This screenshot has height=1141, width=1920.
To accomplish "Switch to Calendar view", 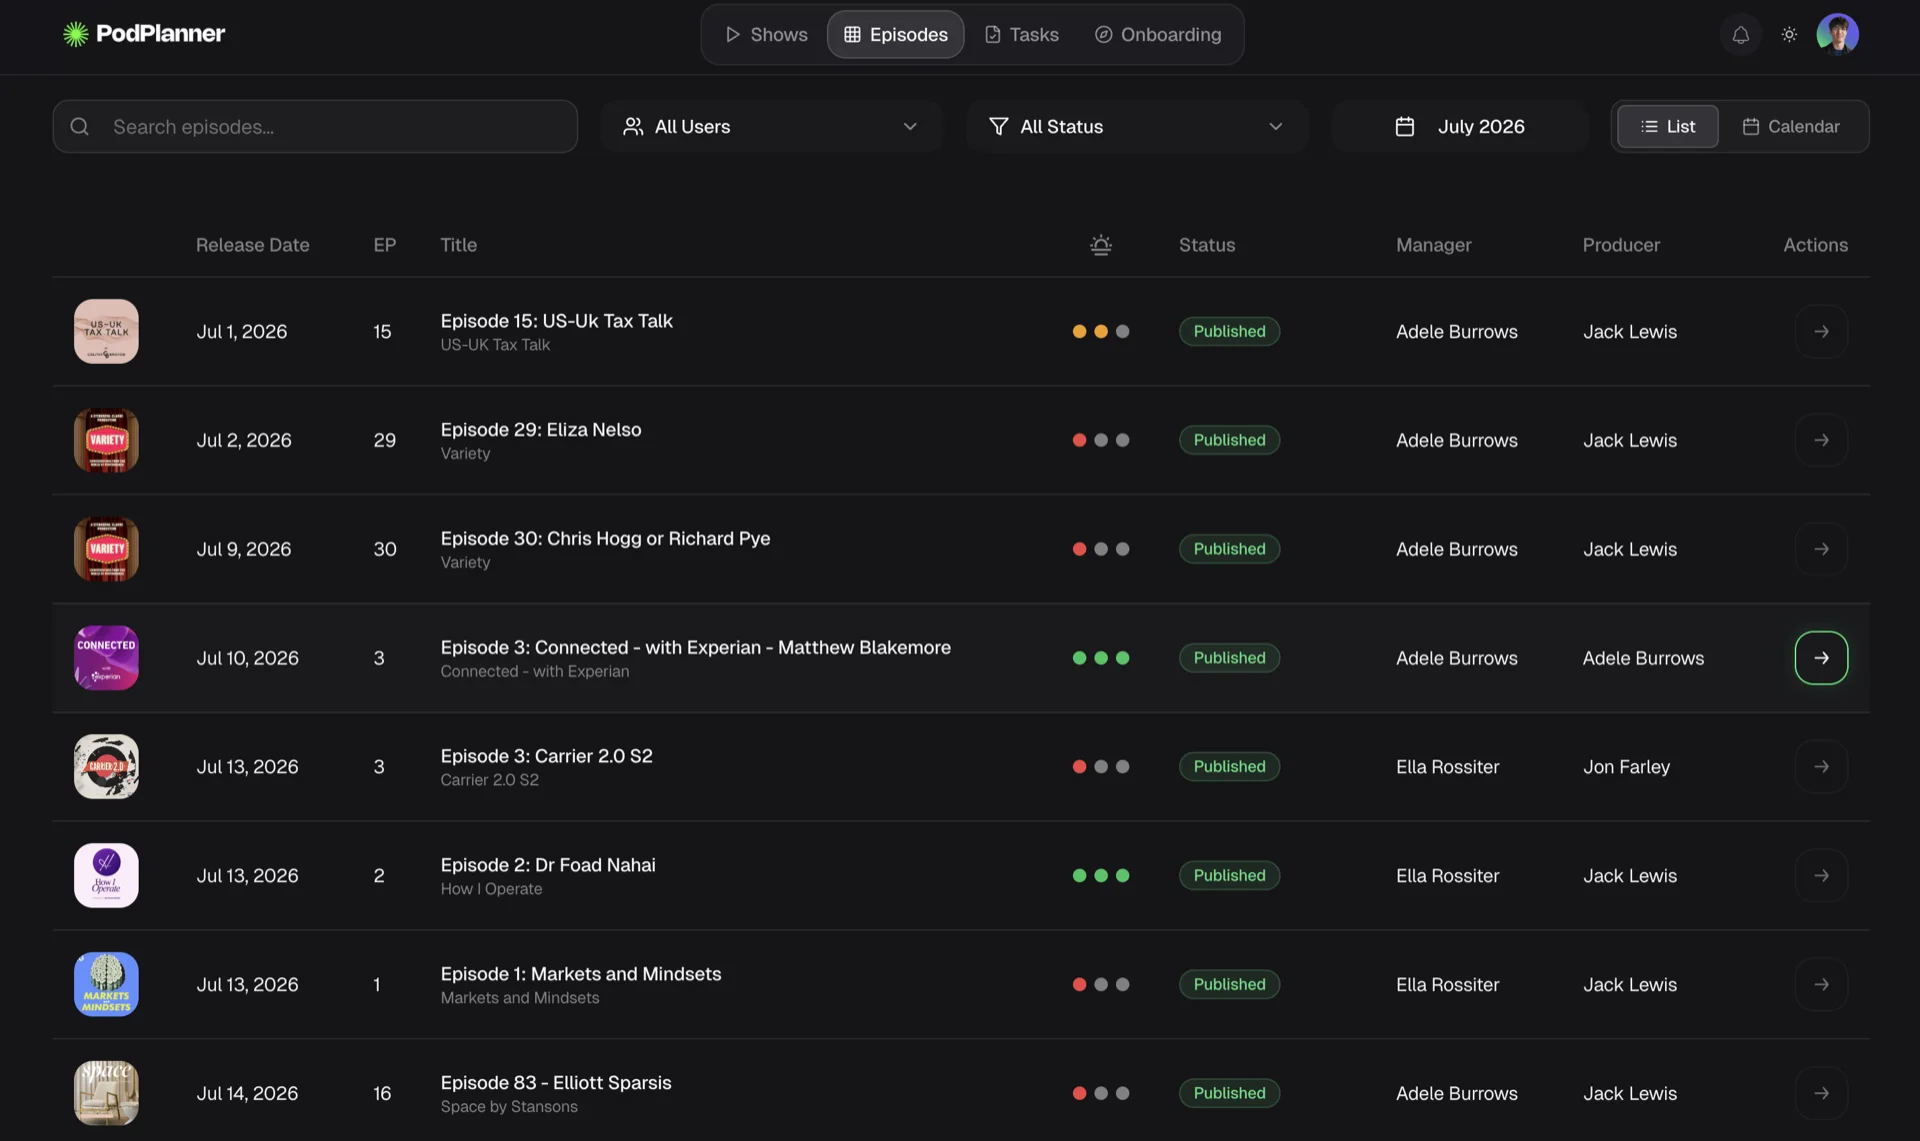I will (x=1791, y=126).
